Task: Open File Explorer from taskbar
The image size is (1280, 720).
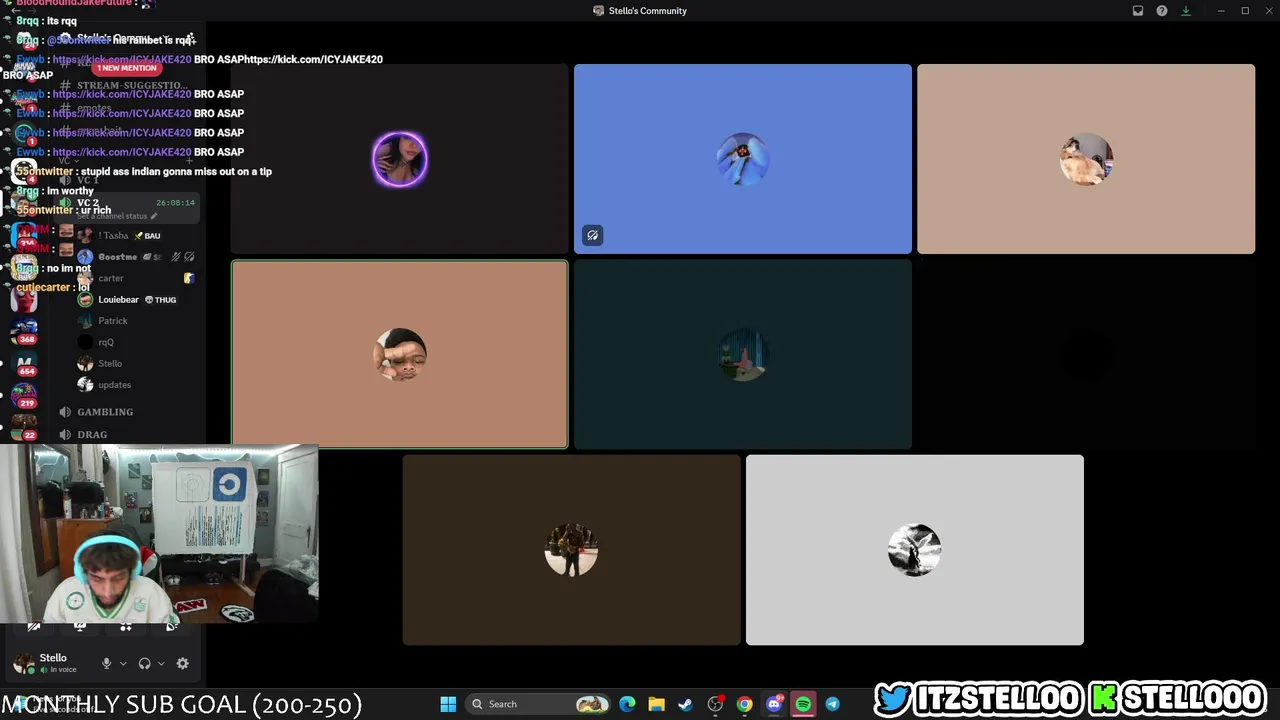Action: 656,704
